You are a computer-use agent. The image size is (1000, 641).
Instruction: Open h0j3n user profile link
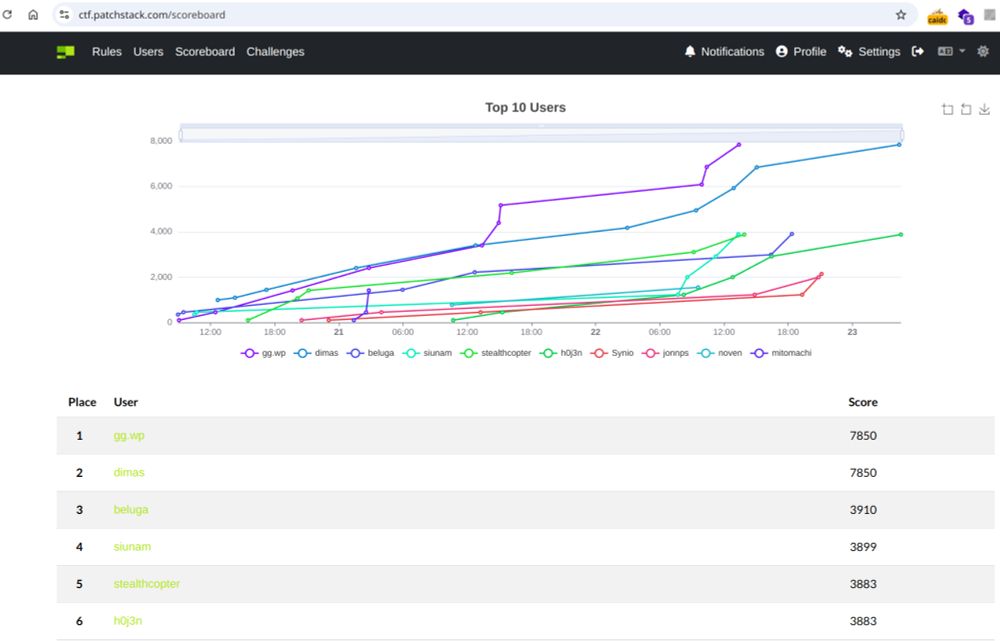point(128,621)
